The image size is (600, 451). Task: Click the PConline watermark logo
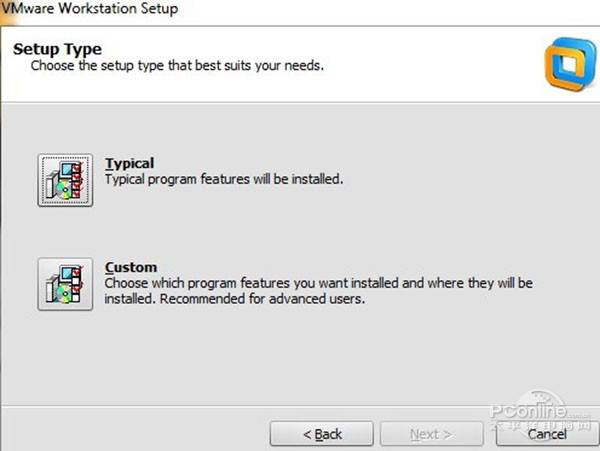point(528,411)
